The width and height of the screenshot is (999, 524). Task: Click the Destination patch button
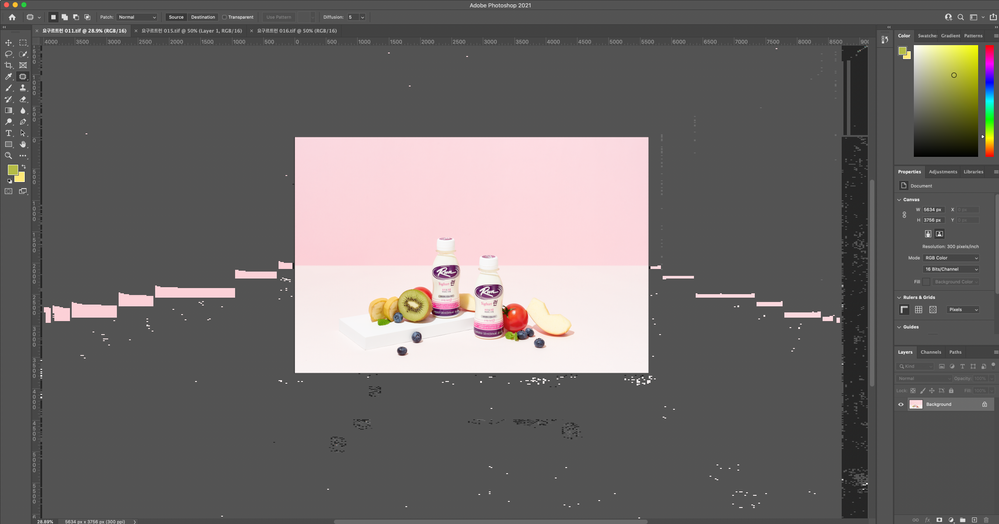tap(203, 17)
